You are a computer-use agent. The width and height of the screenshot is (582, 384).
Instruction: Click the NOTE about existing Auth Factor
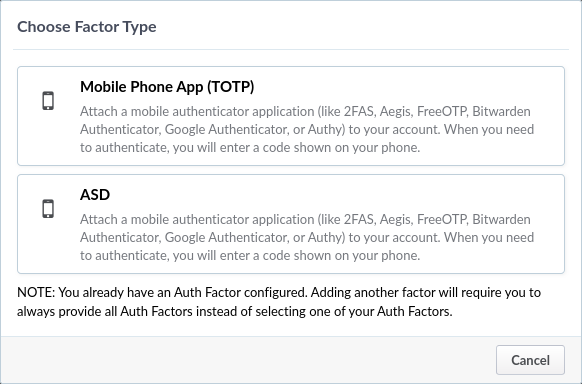[x=279, y=302]
